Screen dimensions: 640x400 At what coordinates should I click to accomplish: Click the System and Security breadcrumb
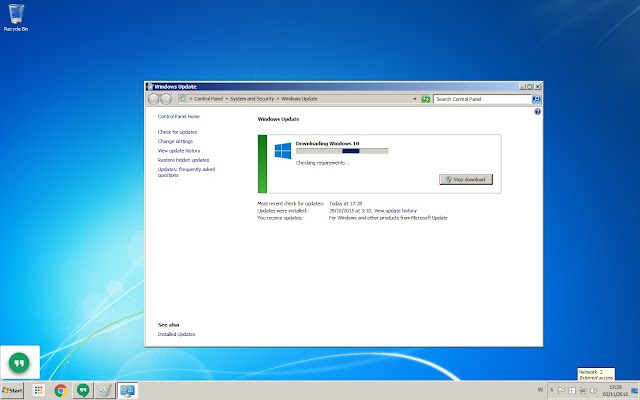(252, 99)
